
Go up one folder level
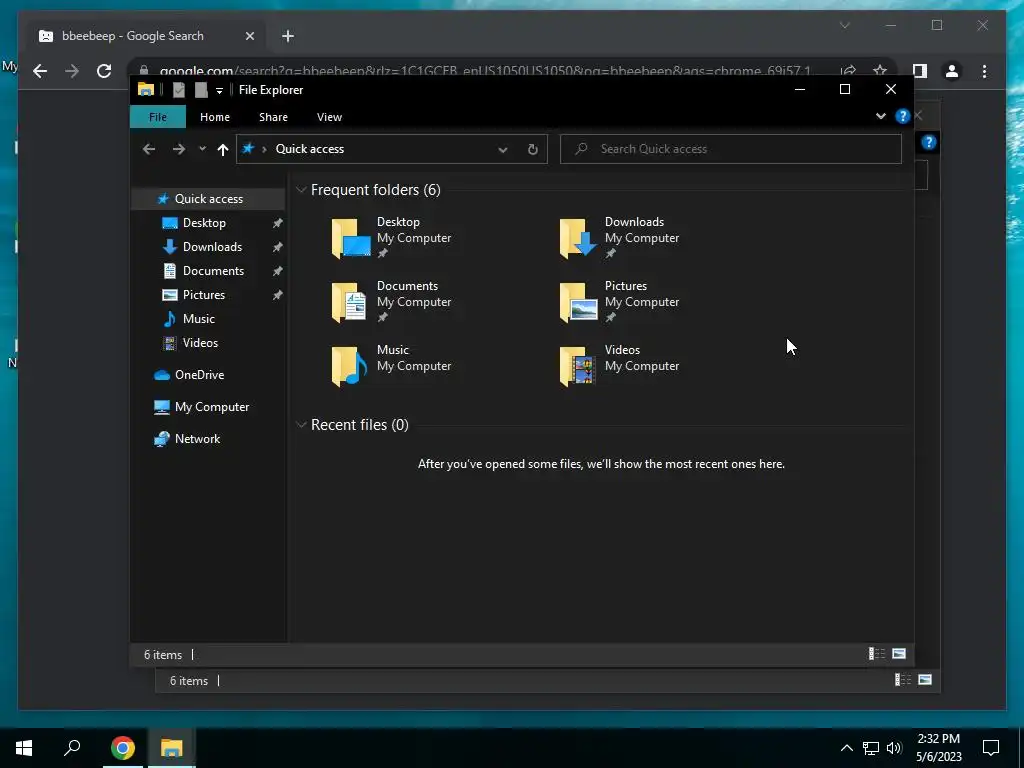tap(223, 150)
